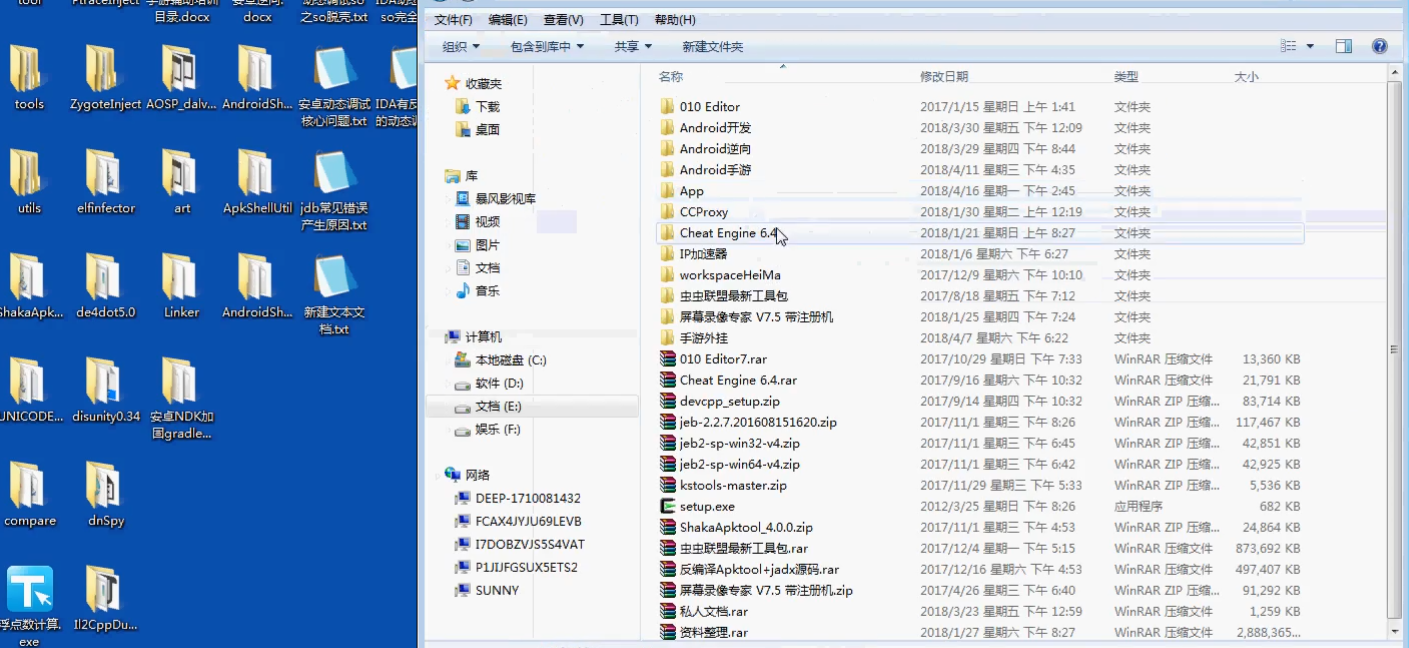Open the view options dropdown arrow
Screen dimensions: 1409x648
[1310, 47]
